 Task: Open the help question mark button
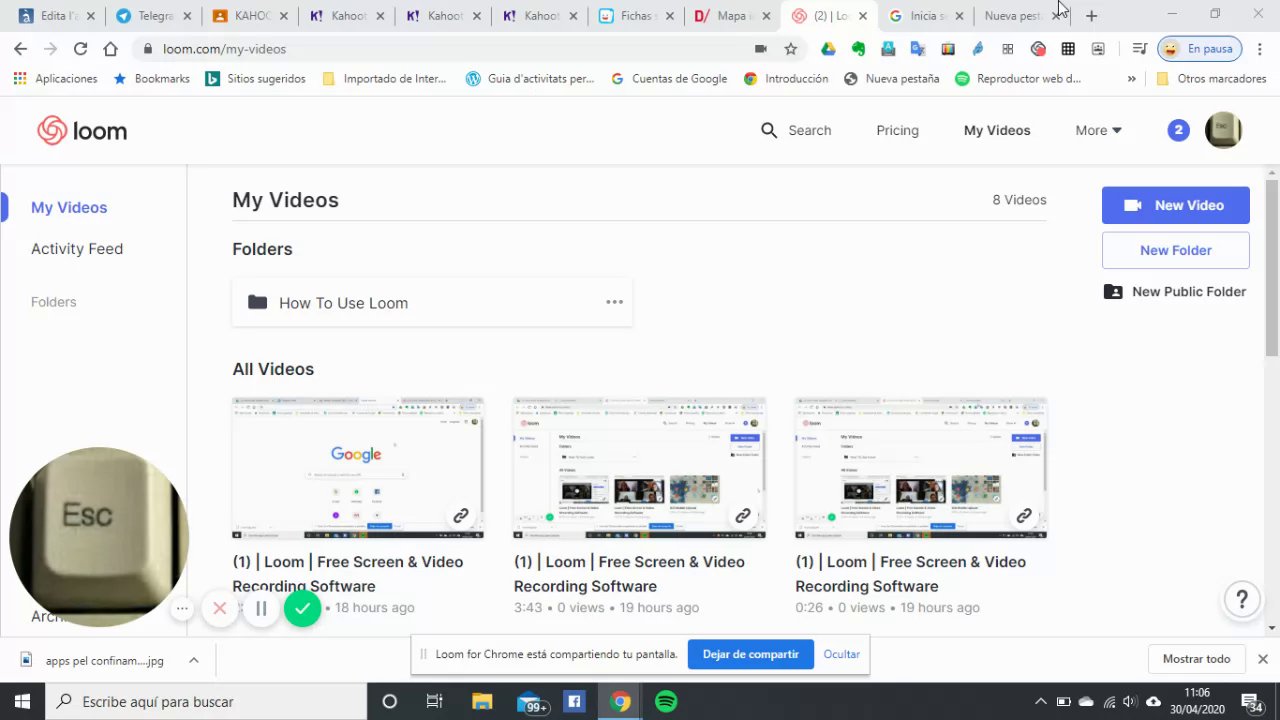[1242, 599]
